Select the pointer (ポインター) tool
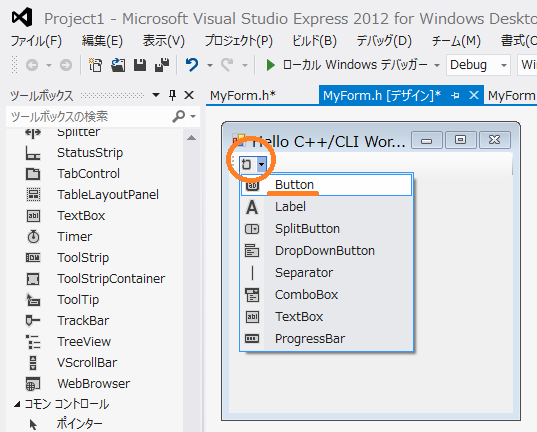Image resolution: width=537 pixels, height=432 pixels. (x=79, y=424)
